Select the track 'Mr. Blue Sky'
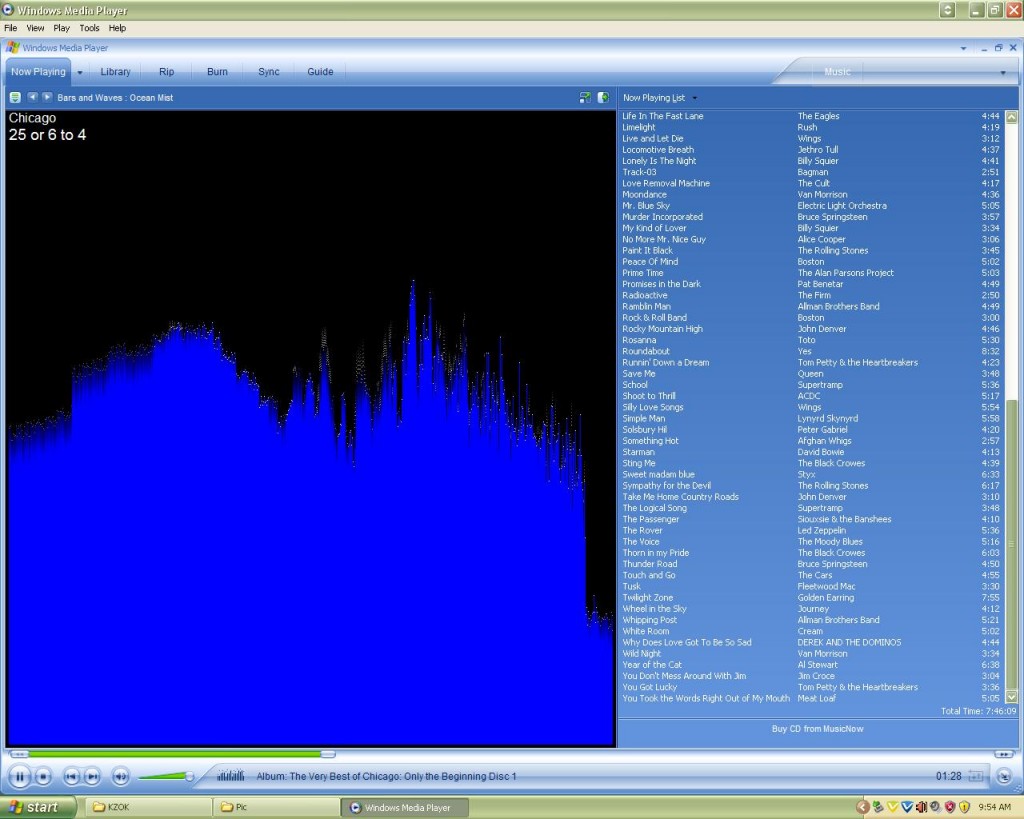Viewport: 1024px width, 819px height. tap(810, 206)
